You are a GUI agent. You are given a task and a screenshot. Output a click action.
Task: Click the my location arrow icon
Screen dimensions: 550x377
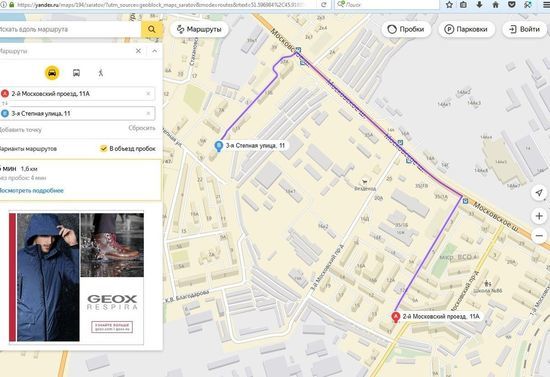pos(539,193)
